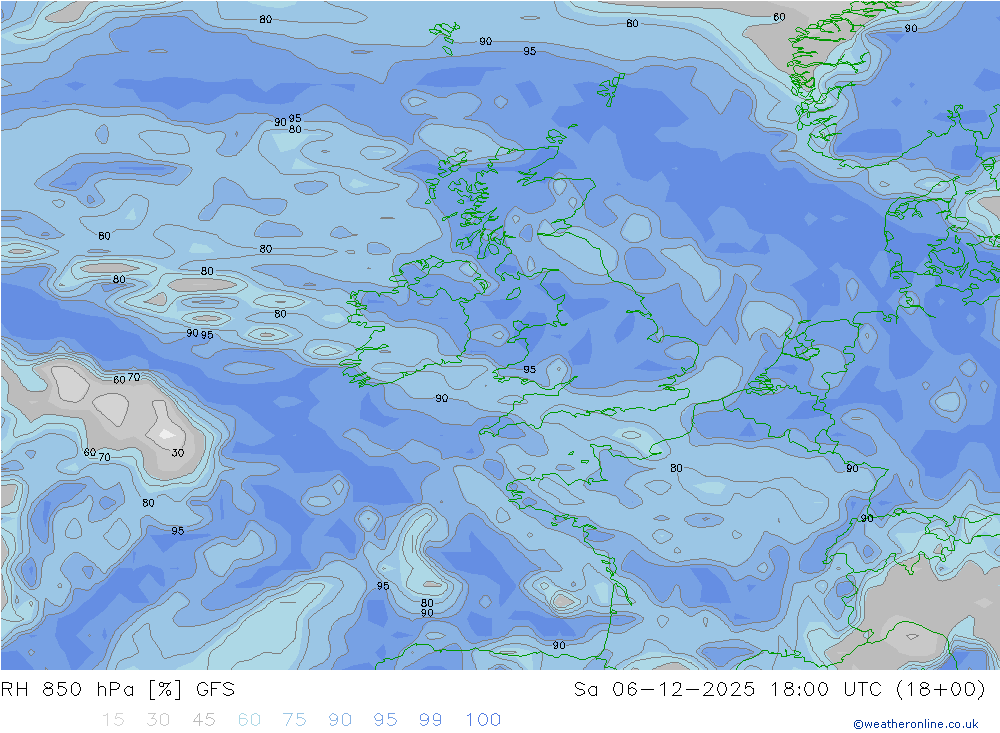1000x733 pixels.
Task: Select the legend value 45
Action: pos(203,720)
